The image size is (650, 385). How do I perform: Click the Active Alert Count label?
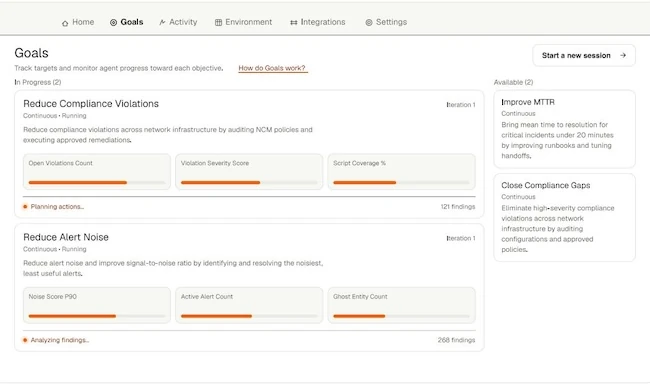(207, 297)
